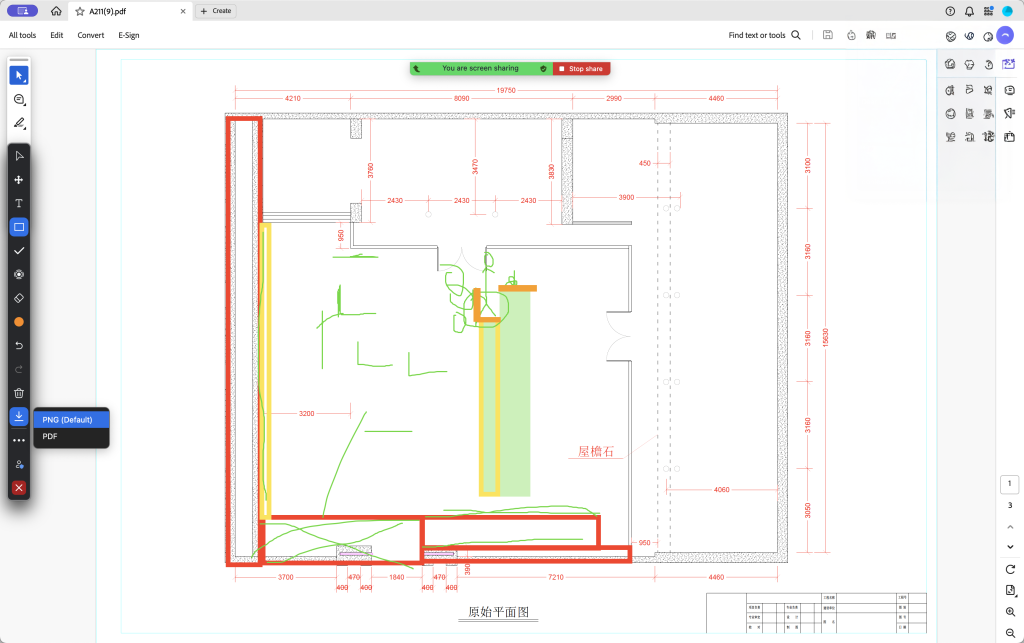Select the Text annotation tool

pyautogui.click(x=19, y=203)
